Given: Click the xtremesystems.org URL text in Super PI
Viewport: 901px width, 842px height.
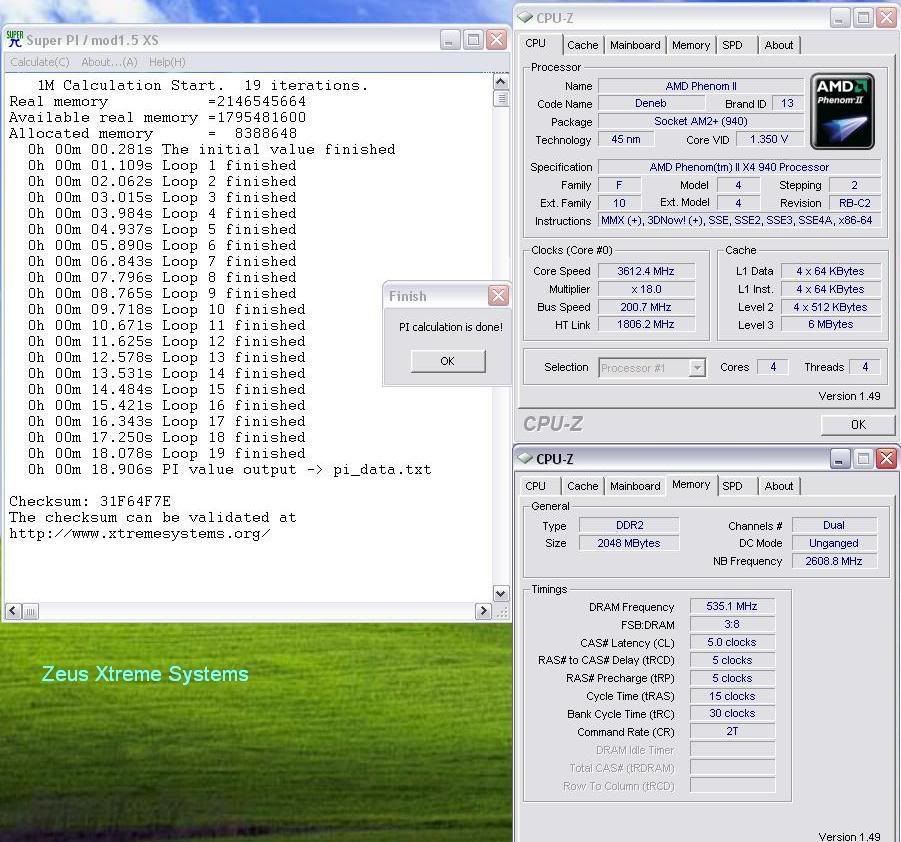Looking at the screenshot, I should 140,533.
